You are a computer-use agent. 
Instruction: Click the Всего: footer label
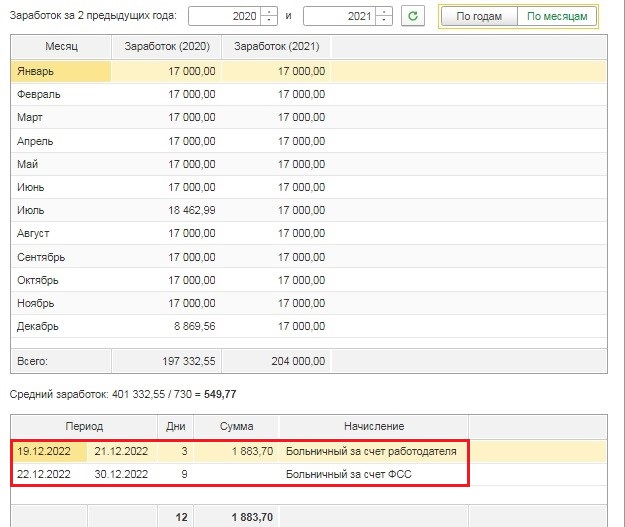coord(32,362)
